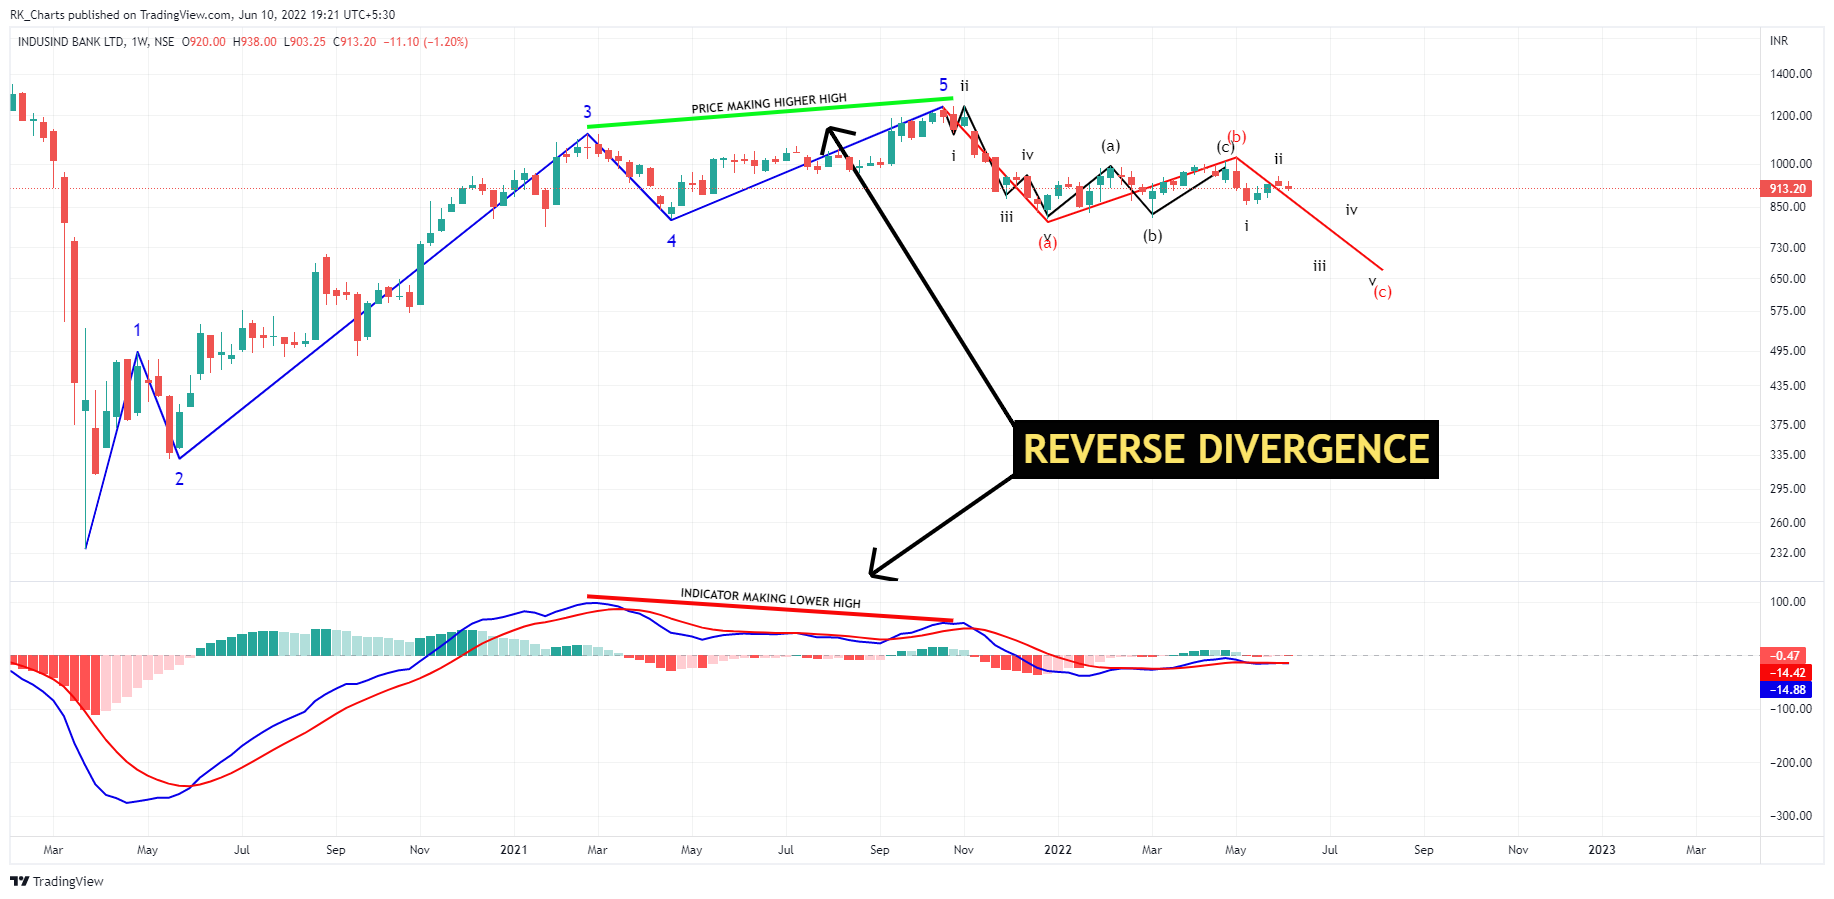The height and width of the screenshot is (899, 1834).
Task: Click the blue wave label 4
Action: (671, 241)
